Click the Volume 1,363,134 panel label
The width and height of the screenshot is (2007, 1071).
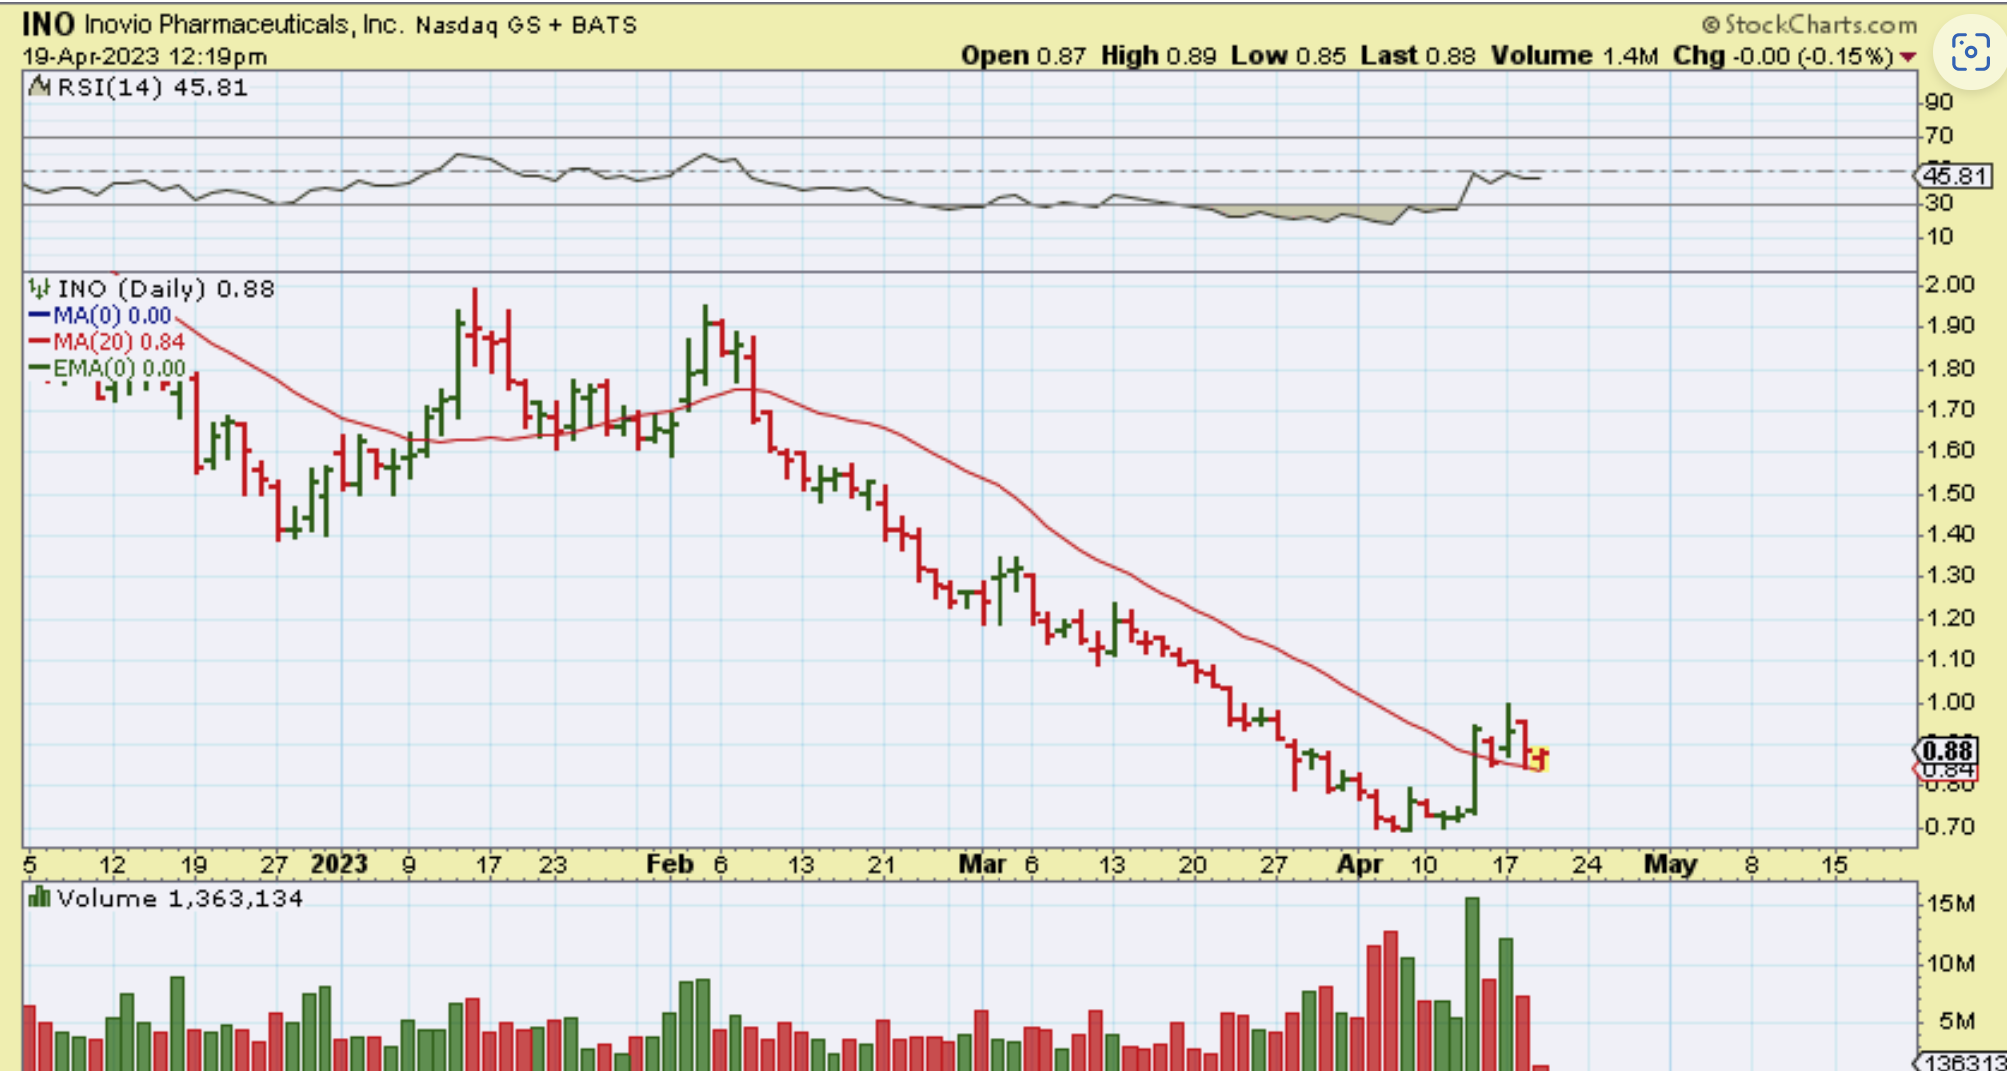tap(180, 898)
